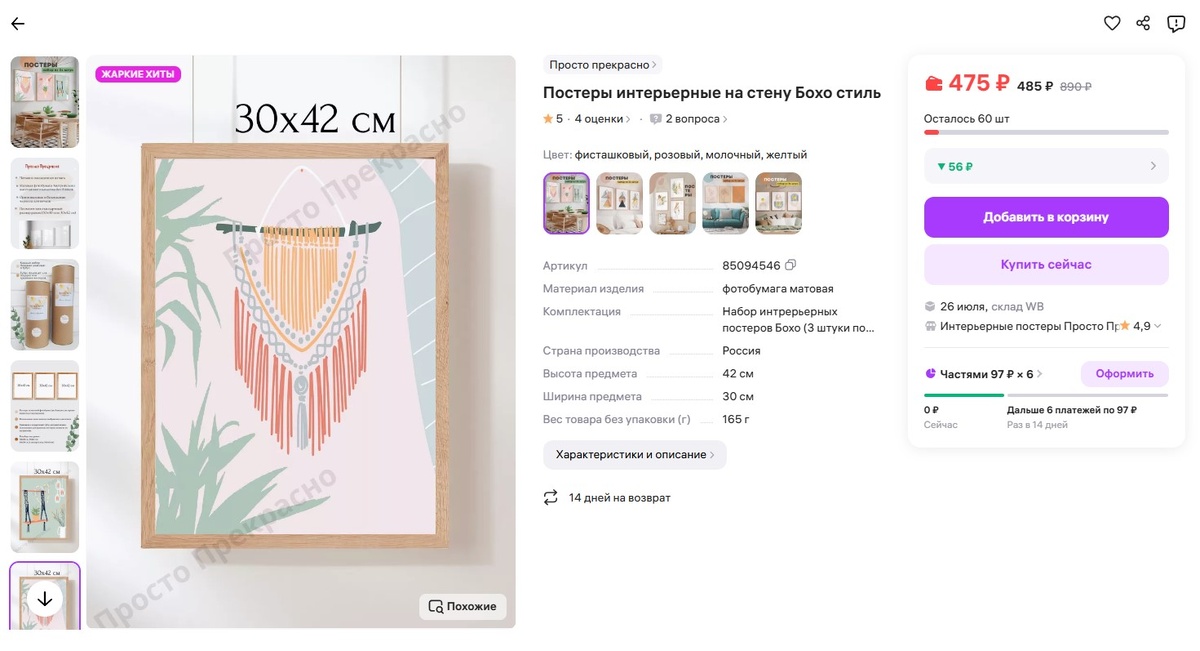The height and width of the screenshot is (651, 1200).
Task: Click the back arrow icon
Action: [x=18, y=24]
